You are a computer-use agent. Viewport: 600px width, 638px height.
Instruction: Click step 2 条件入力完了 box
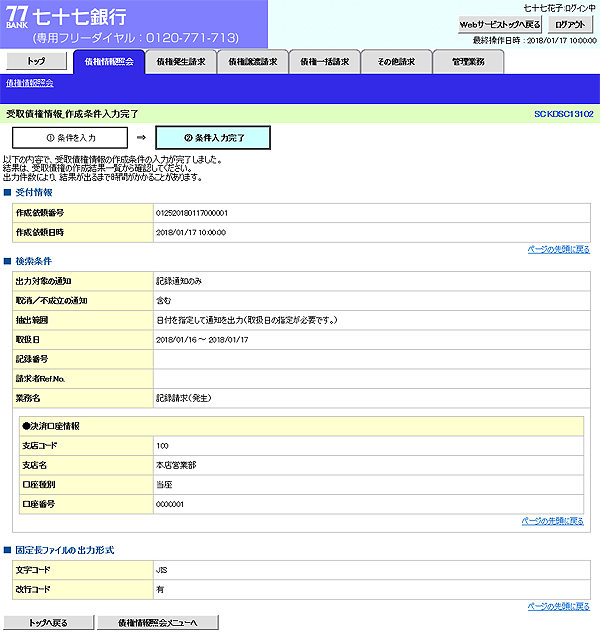[x=213, y=138]
